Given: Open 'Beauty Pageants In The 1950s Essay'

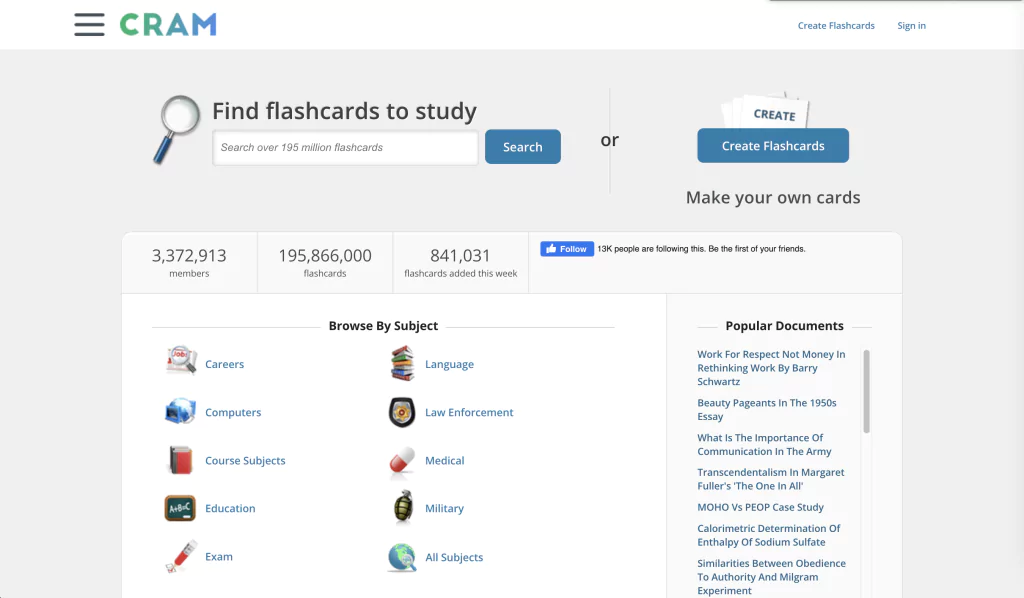Looking at the screenshot, I should click(x=767, y=410).
